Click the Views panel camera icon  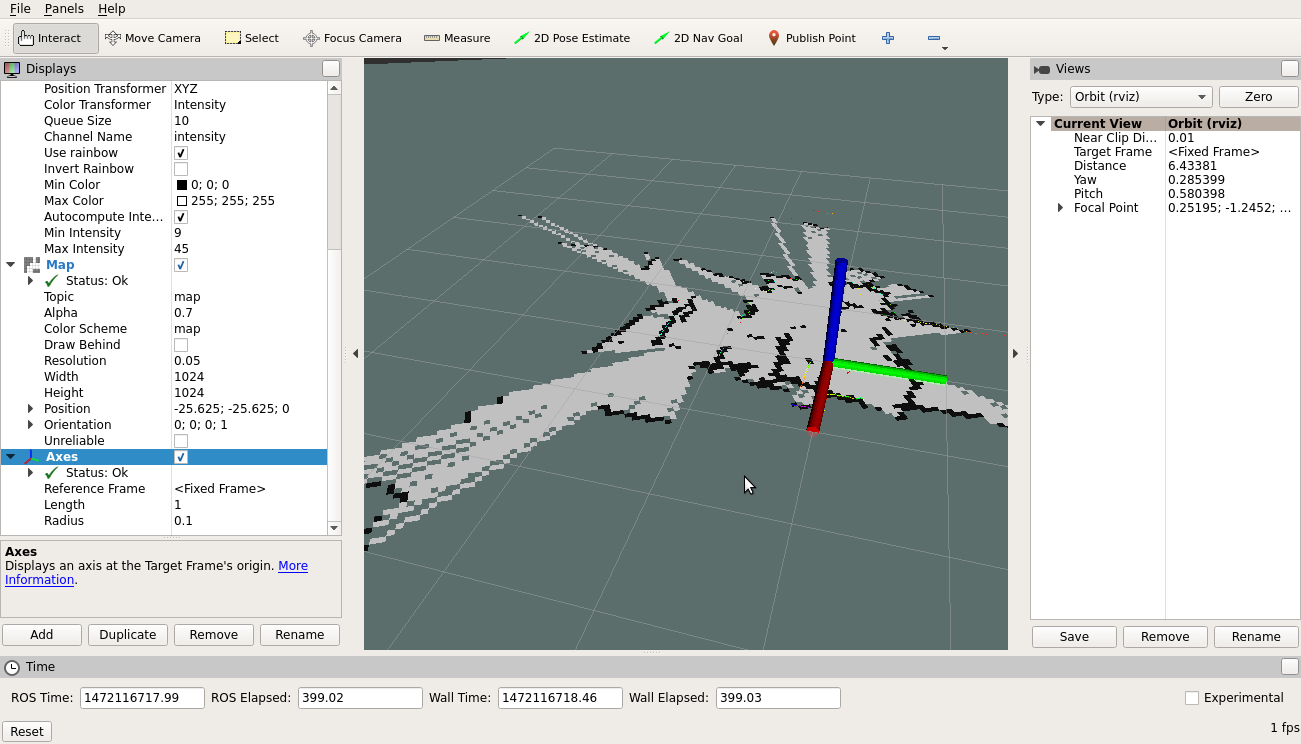[x=1042, y=69]
